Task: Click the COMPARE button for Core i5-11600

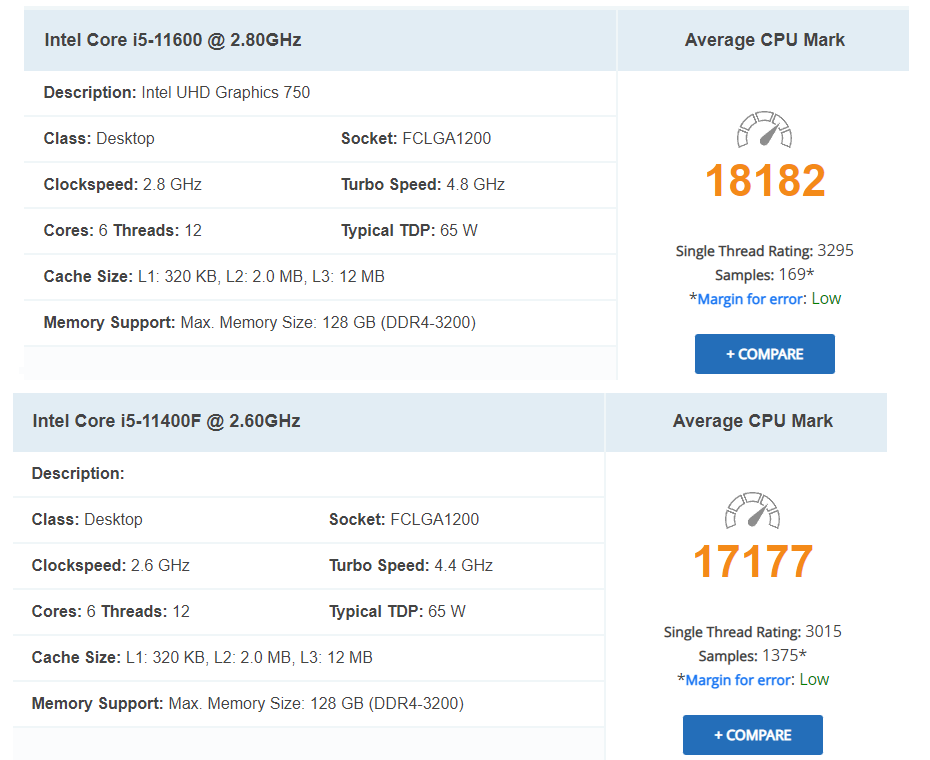Action: click(765, 354)
